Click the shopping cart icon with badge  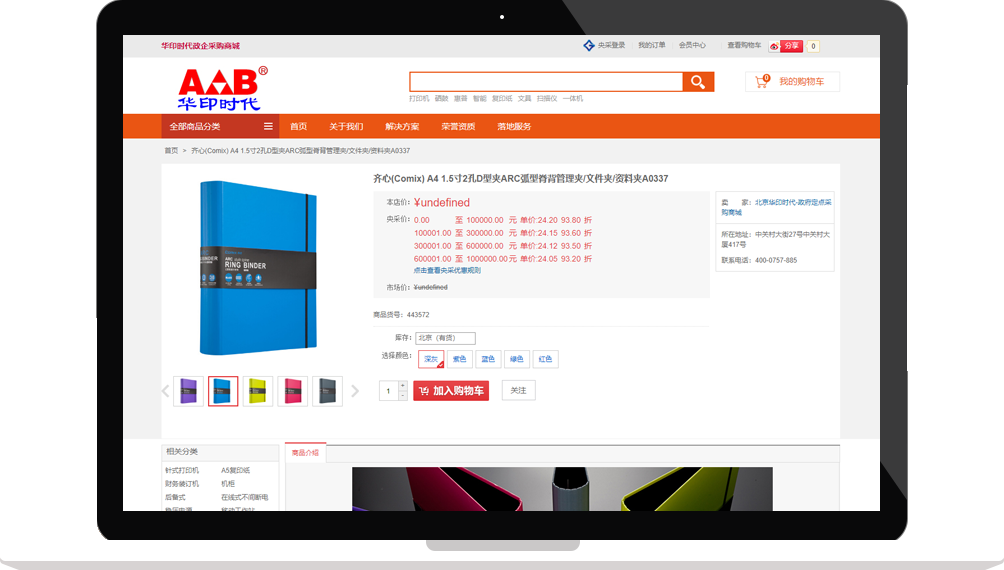(762, 81)
